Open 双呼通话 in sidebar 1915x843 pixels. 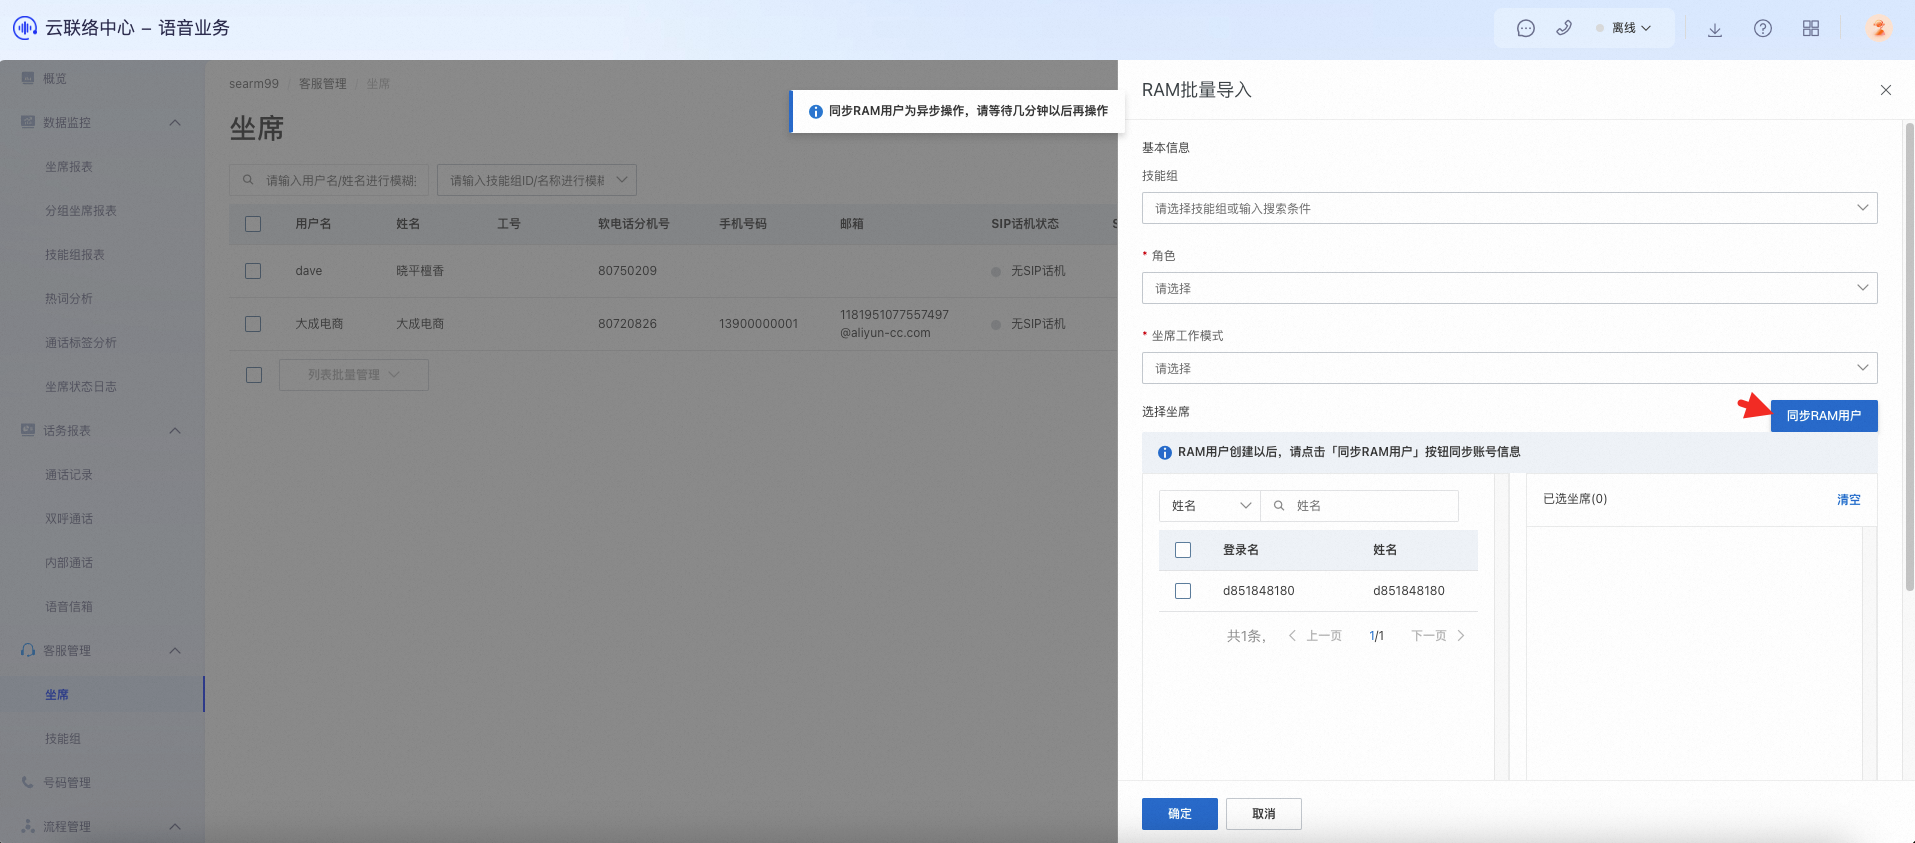pos(69,519)
